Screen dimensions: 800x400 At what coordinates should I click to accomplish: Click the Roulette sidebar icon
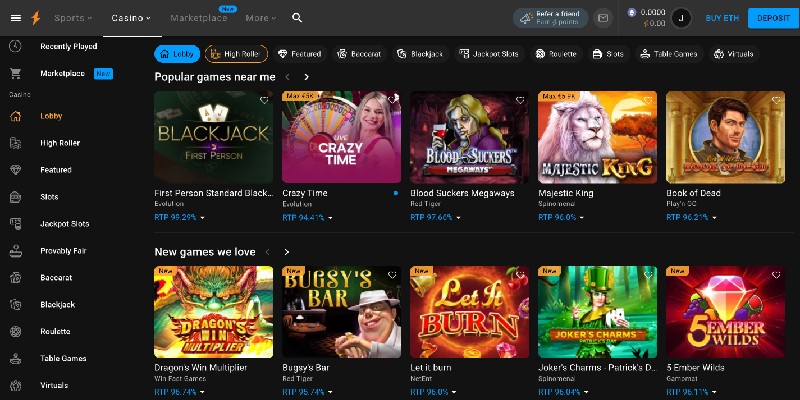[15, 332]
